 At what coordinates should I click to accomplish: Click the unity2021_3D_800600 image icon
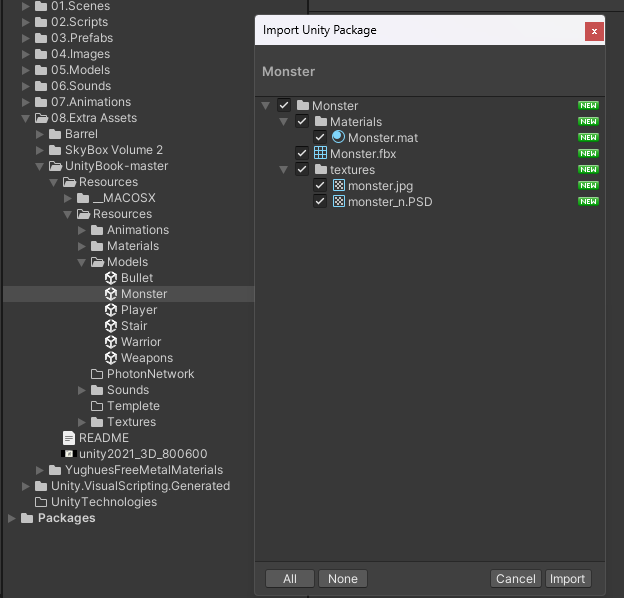(x=69, y=454)
